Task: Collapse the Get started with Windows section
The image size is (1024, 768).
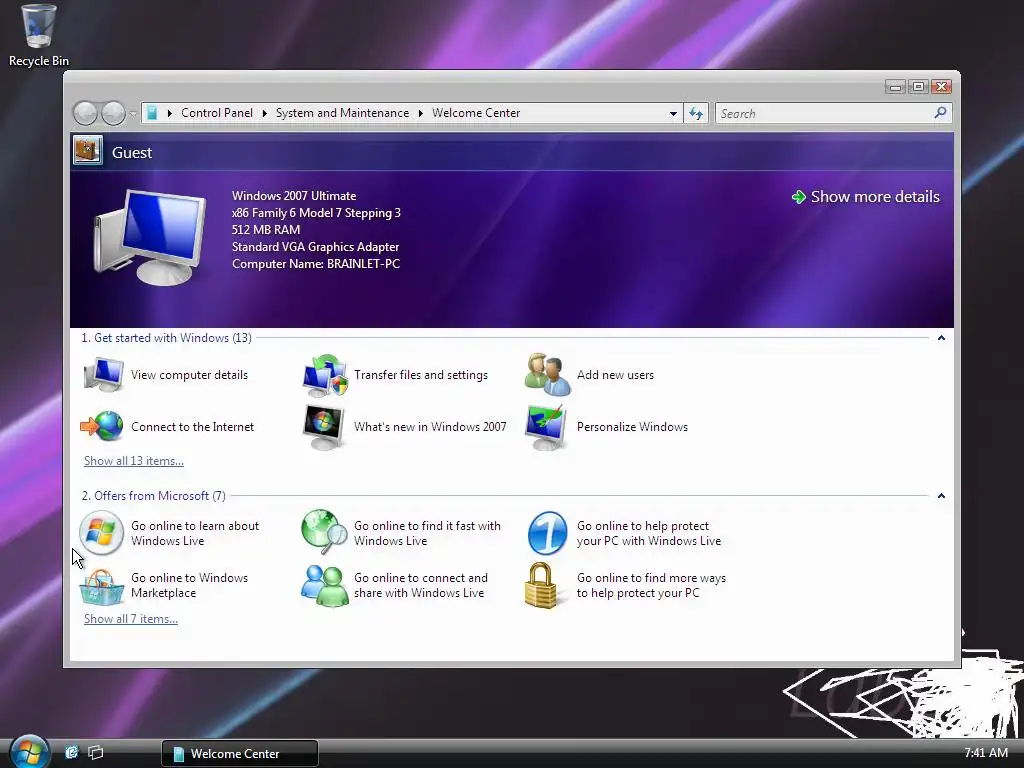Action: [x=941, y=338]
